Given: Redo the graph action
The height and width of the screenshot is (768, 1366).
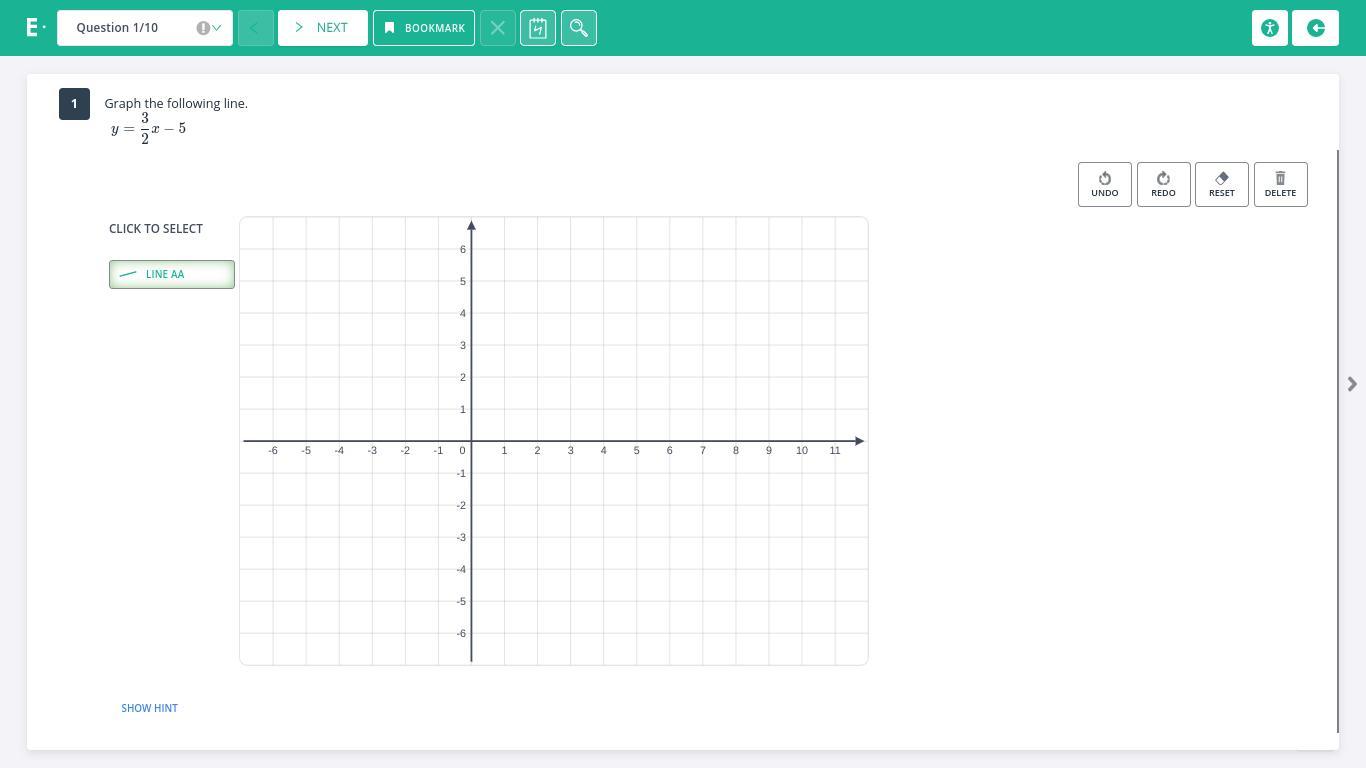Looking at the screenshot, I should click(1164, 185).
